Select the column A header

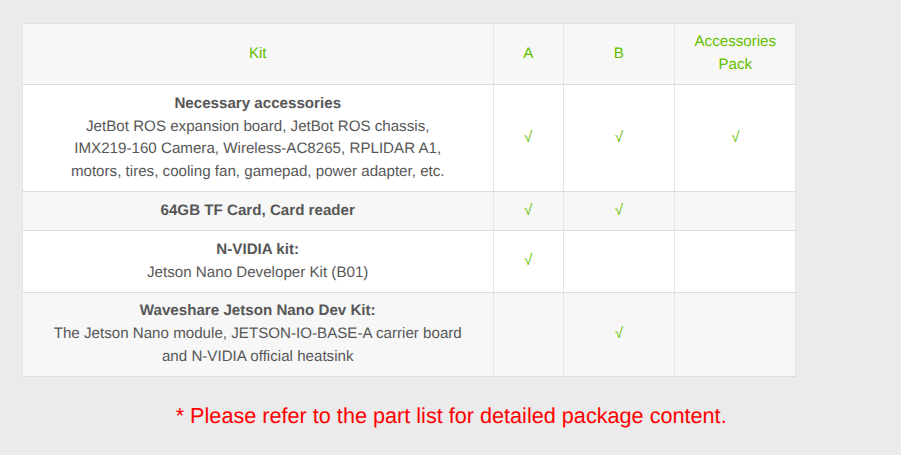click(x=528, y=53)
